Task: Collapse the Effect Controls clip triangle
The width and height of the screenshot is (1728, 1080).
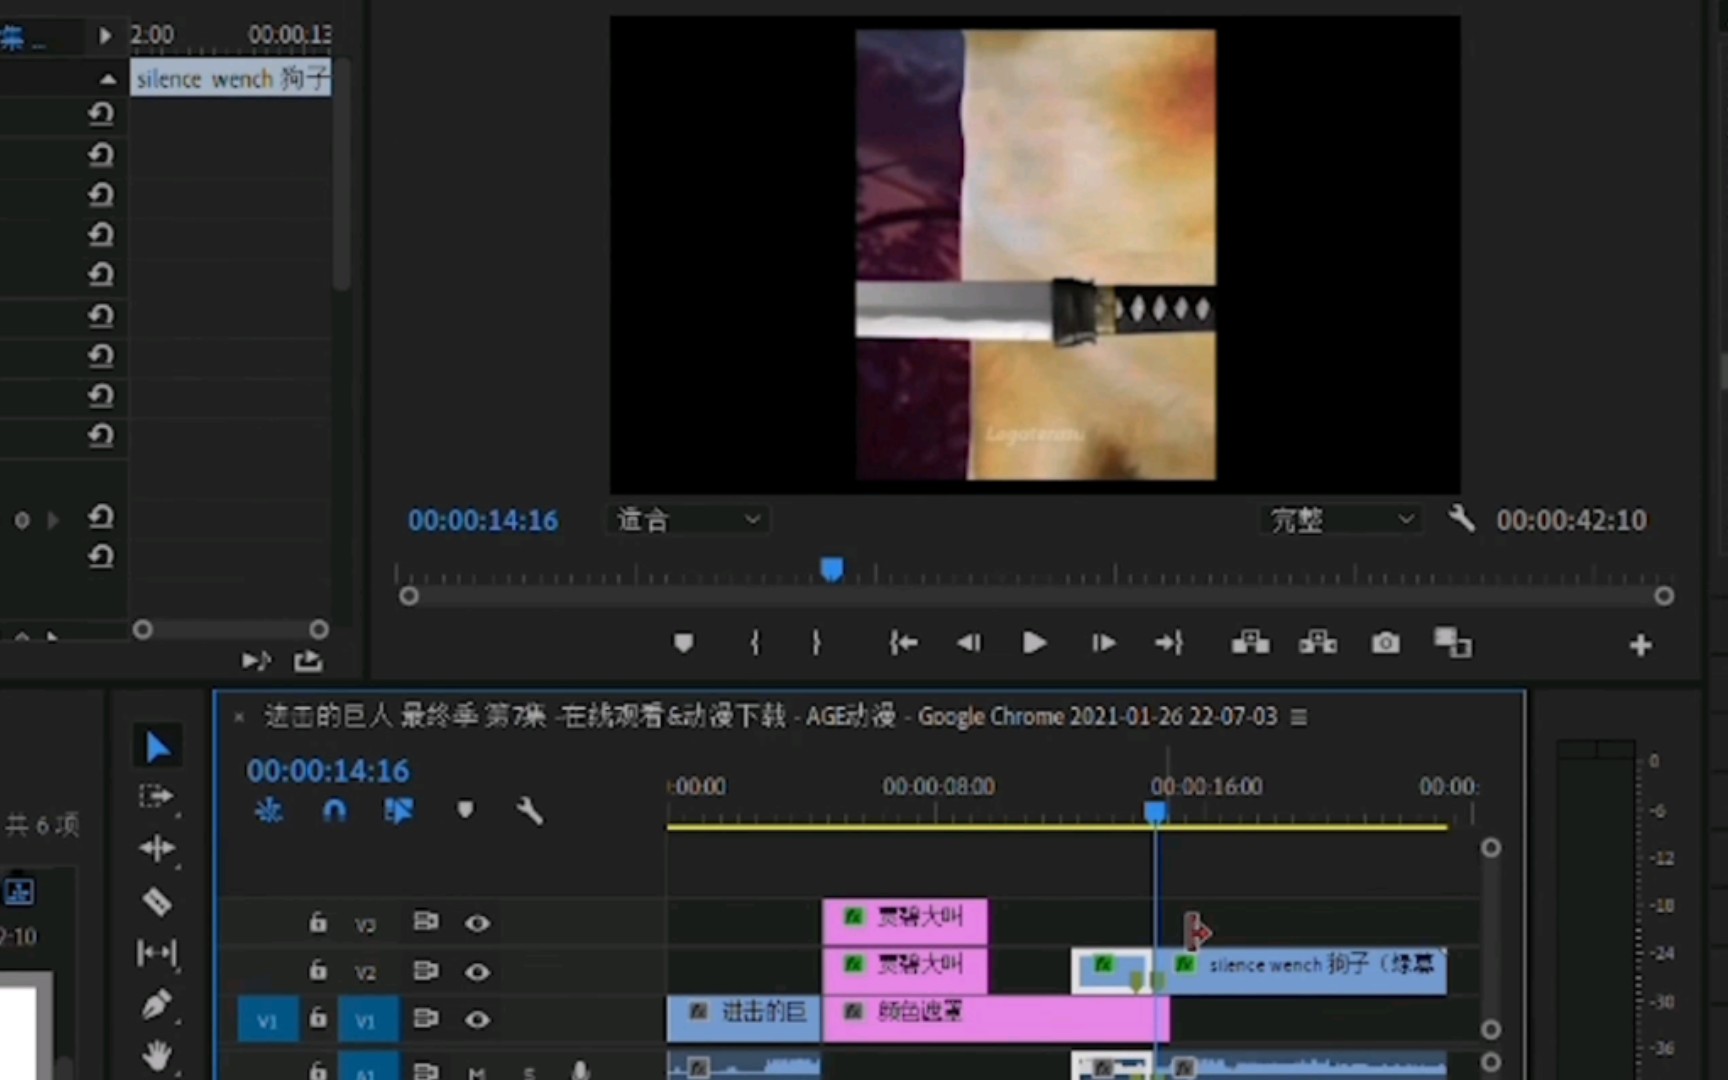Action: coord(108,78)
